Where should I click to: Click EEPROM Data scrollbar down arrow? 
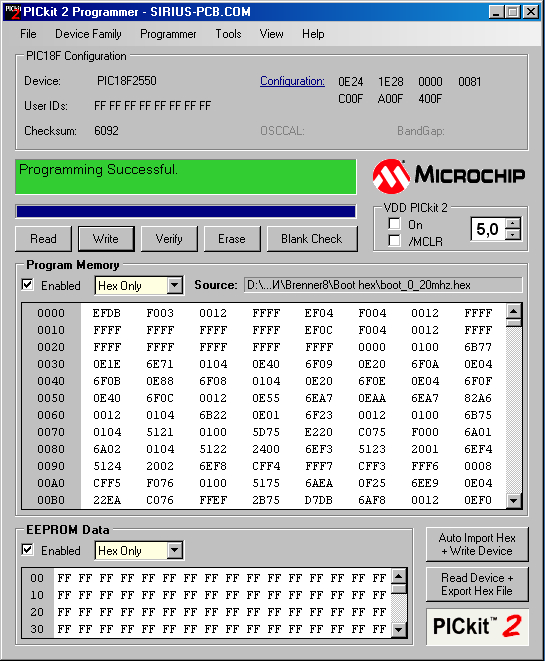(399, 629)
